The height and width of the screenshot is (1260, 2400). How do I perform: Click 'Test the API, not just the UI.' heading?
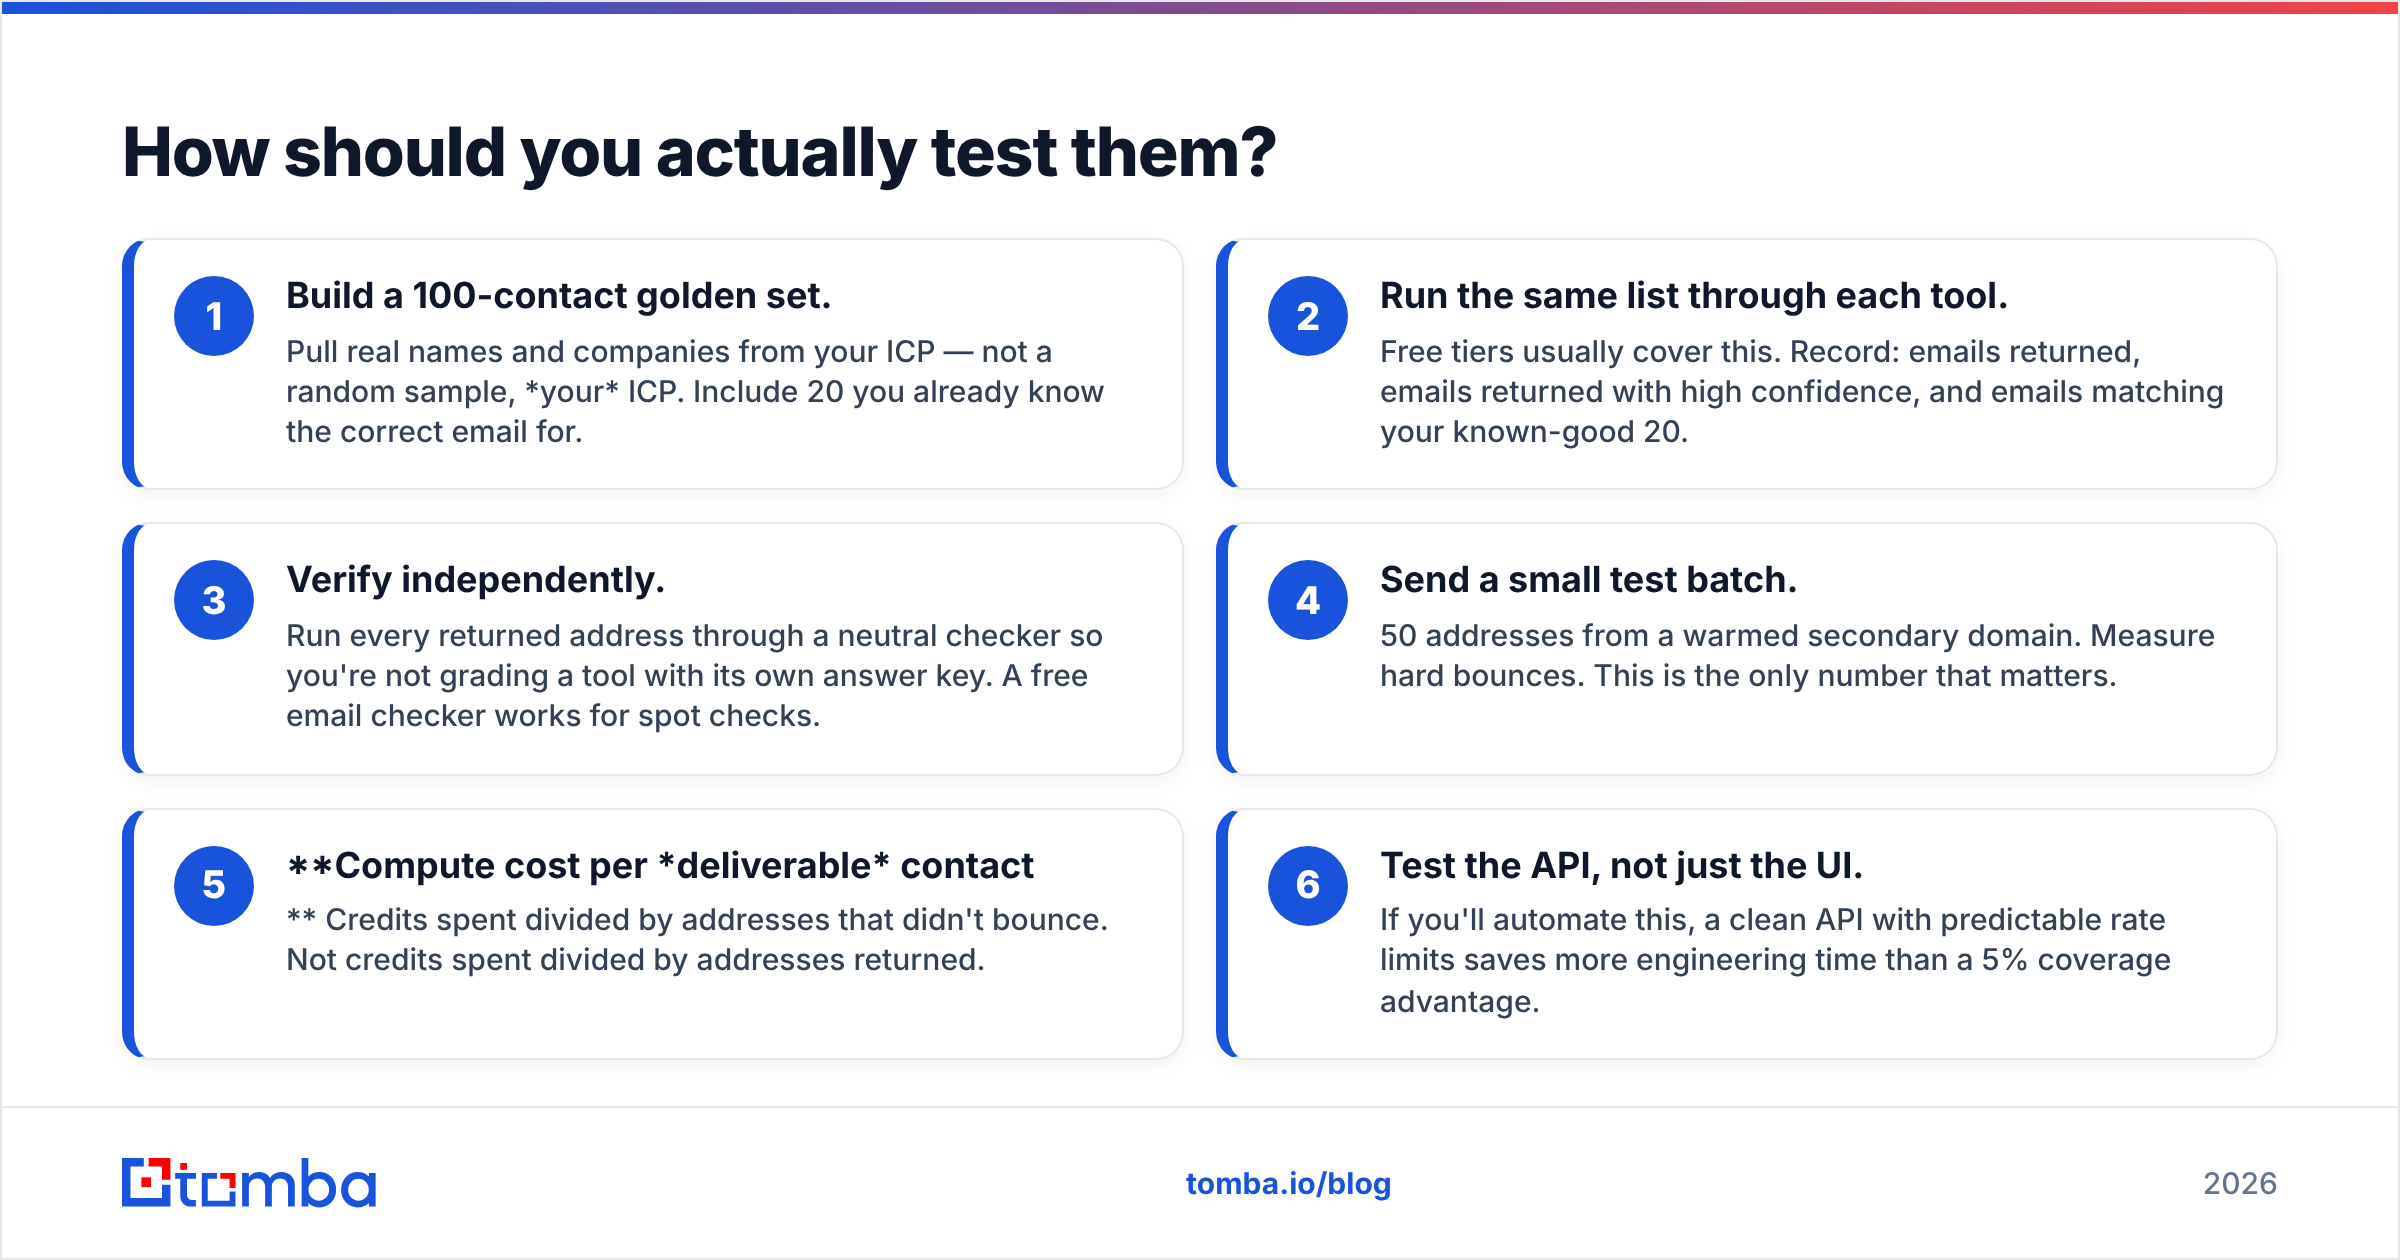(x=1621, y=866)
